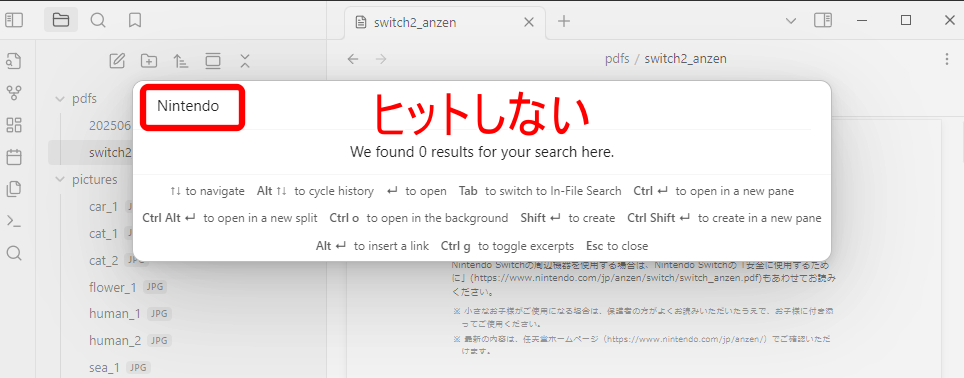Screen dimensions: 964x378
Task: Create a new folder icon
Action: click(x=149, y=60)
